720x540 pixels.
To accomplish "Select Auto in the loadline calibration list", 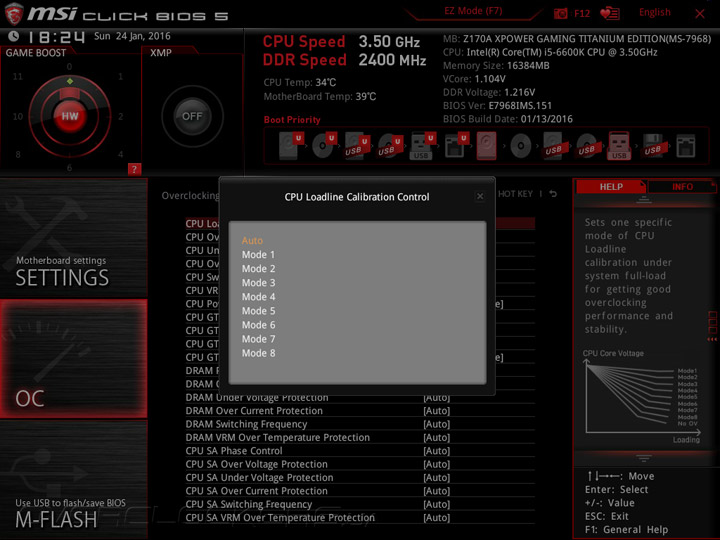I will pos(252,241).
